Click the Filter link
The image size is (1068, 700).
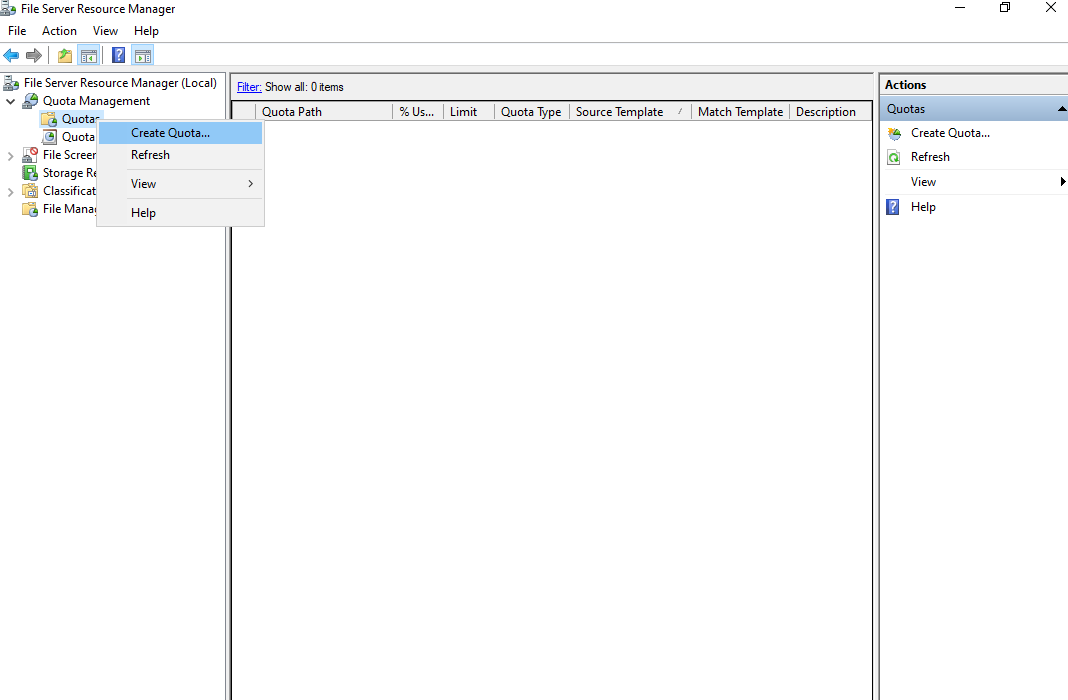pyautogui.click(x=249, y=87)
